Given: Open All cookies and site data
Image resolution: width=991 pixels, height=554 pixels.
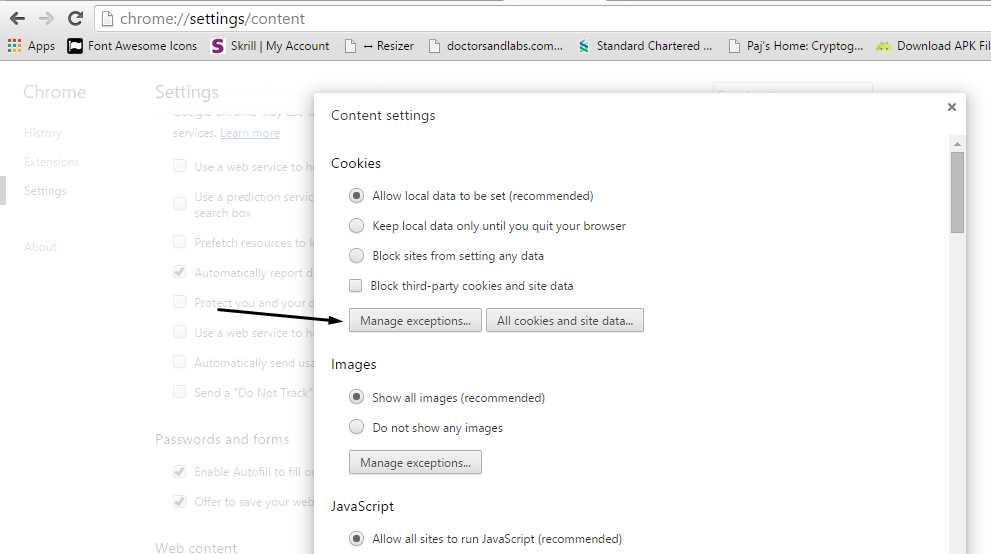Looking at the screenshot, I should [x=564, y=320].
